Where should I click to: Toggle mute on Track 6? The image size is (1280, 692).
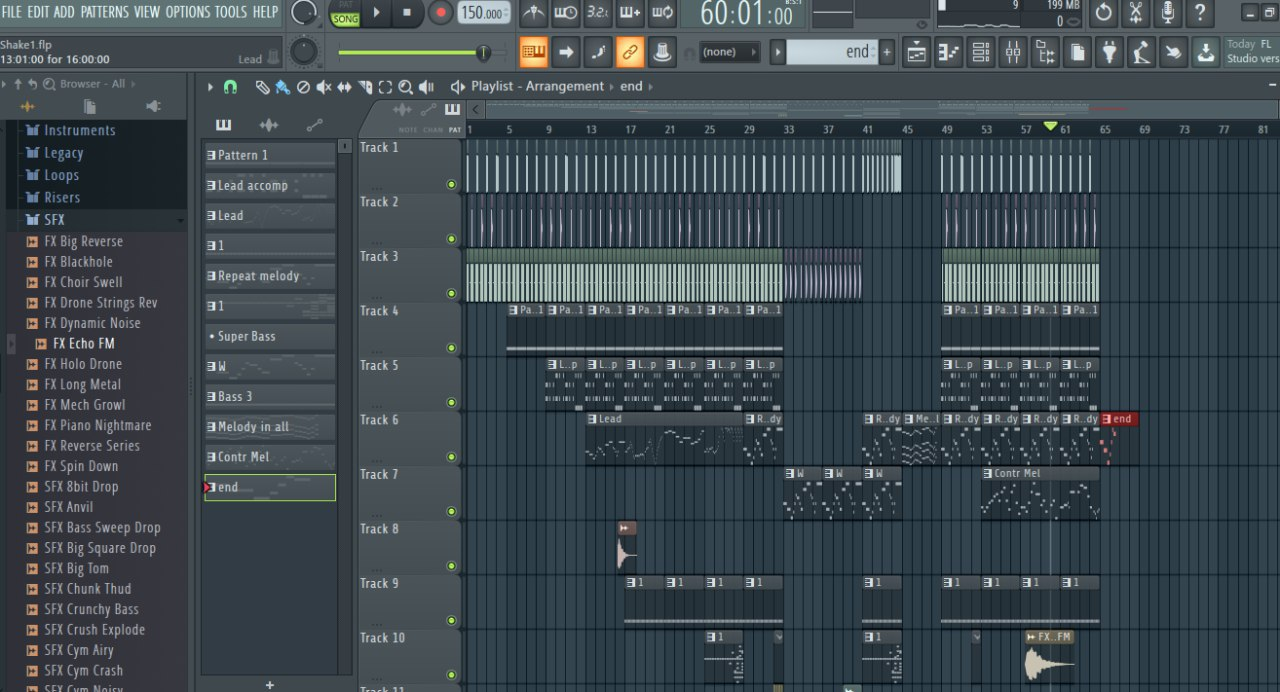[x=451, y=457]
